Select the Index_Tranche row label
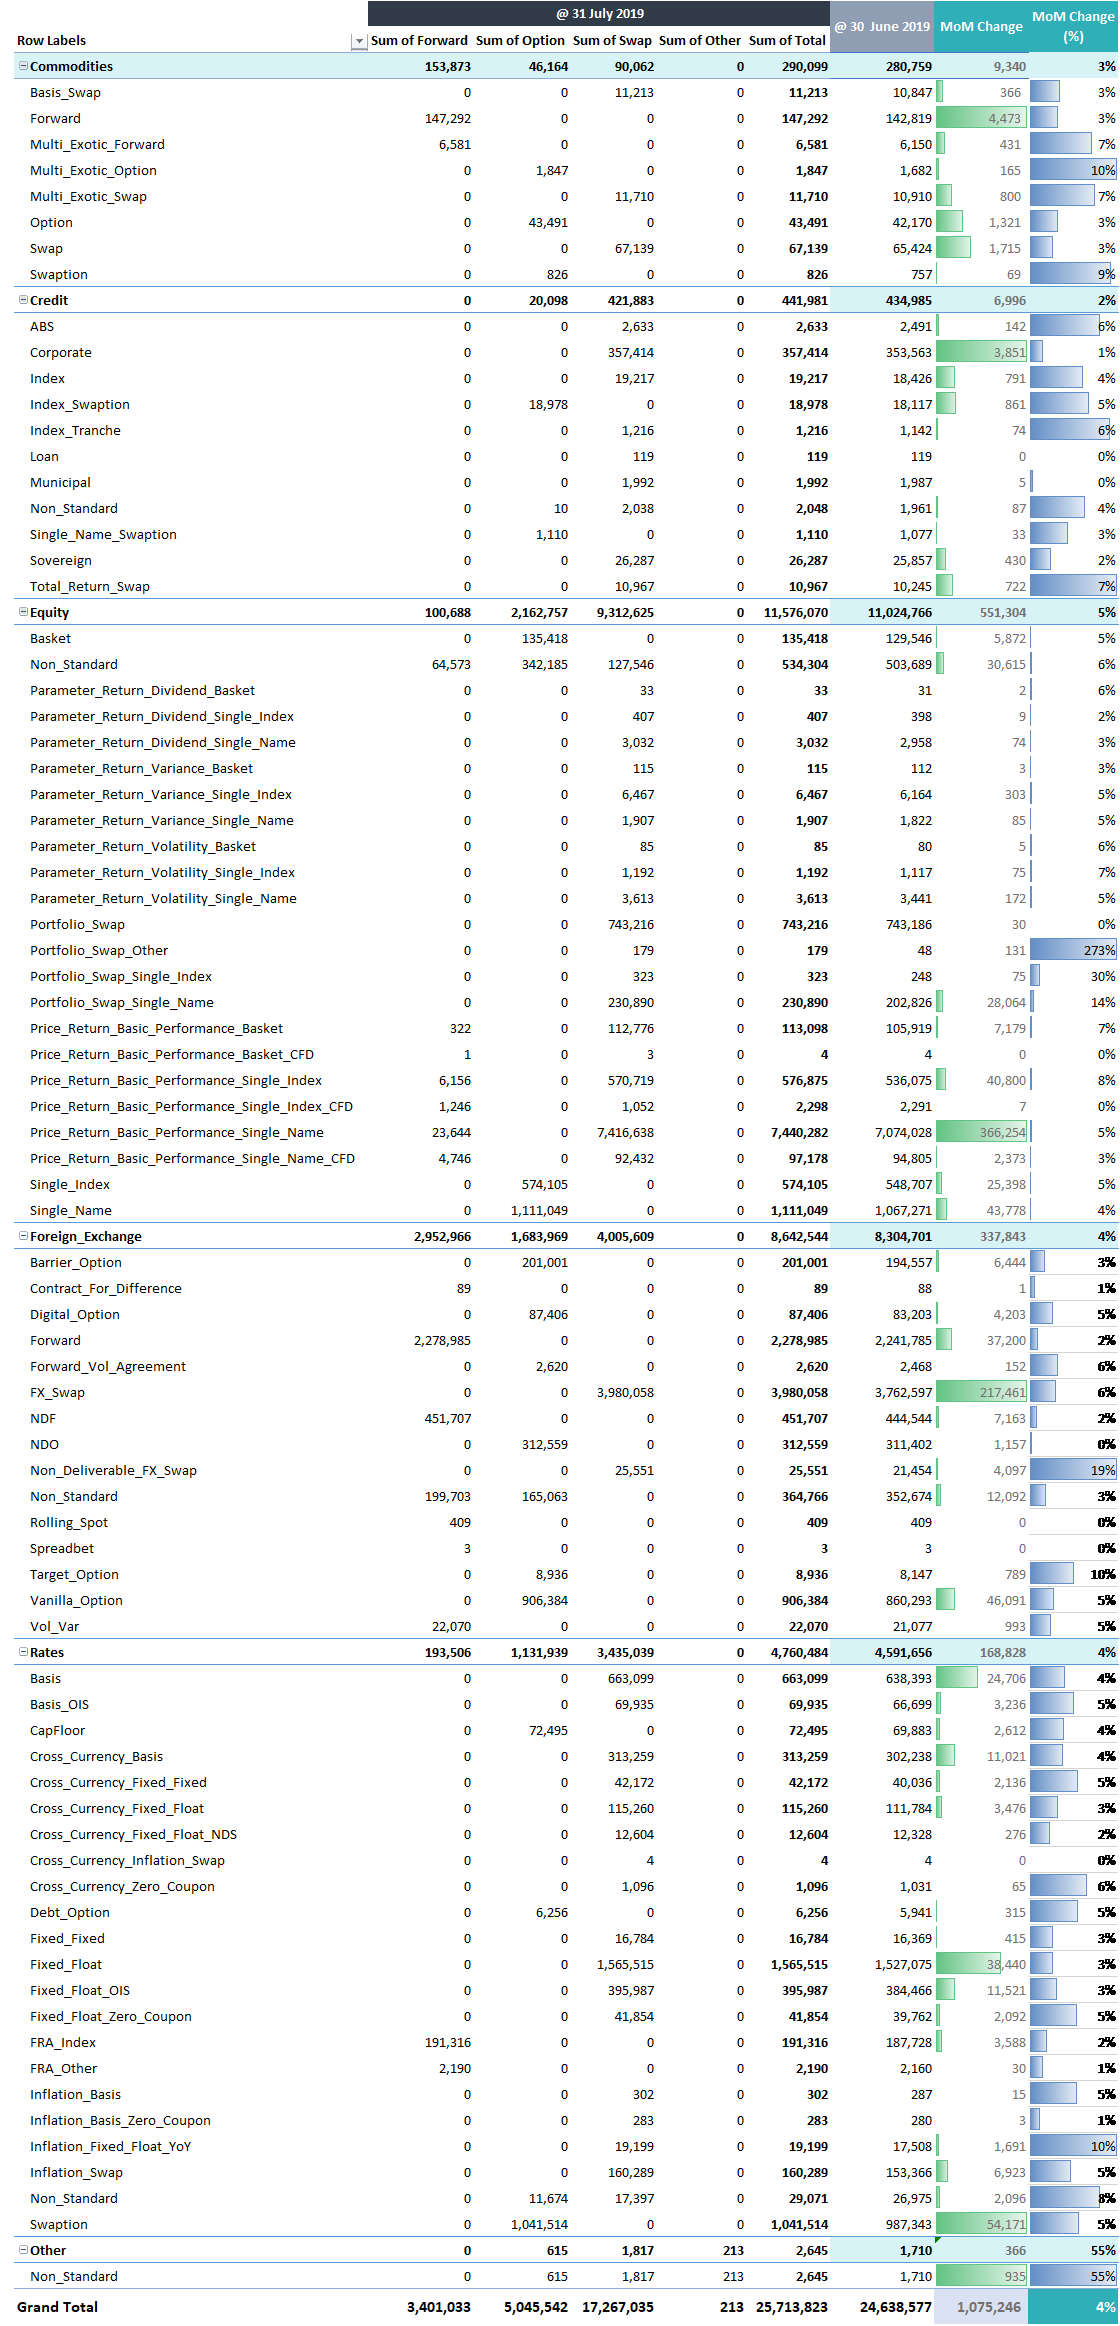The image size is (1120, 2326). click(x=75, y=430)
